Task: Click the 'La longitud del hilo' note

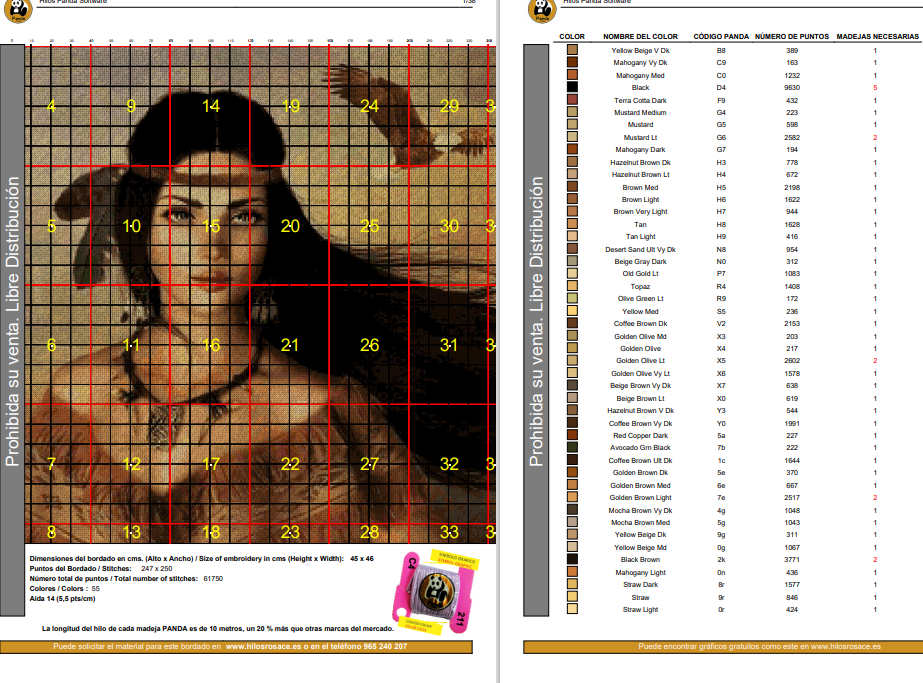Action: 218,629
